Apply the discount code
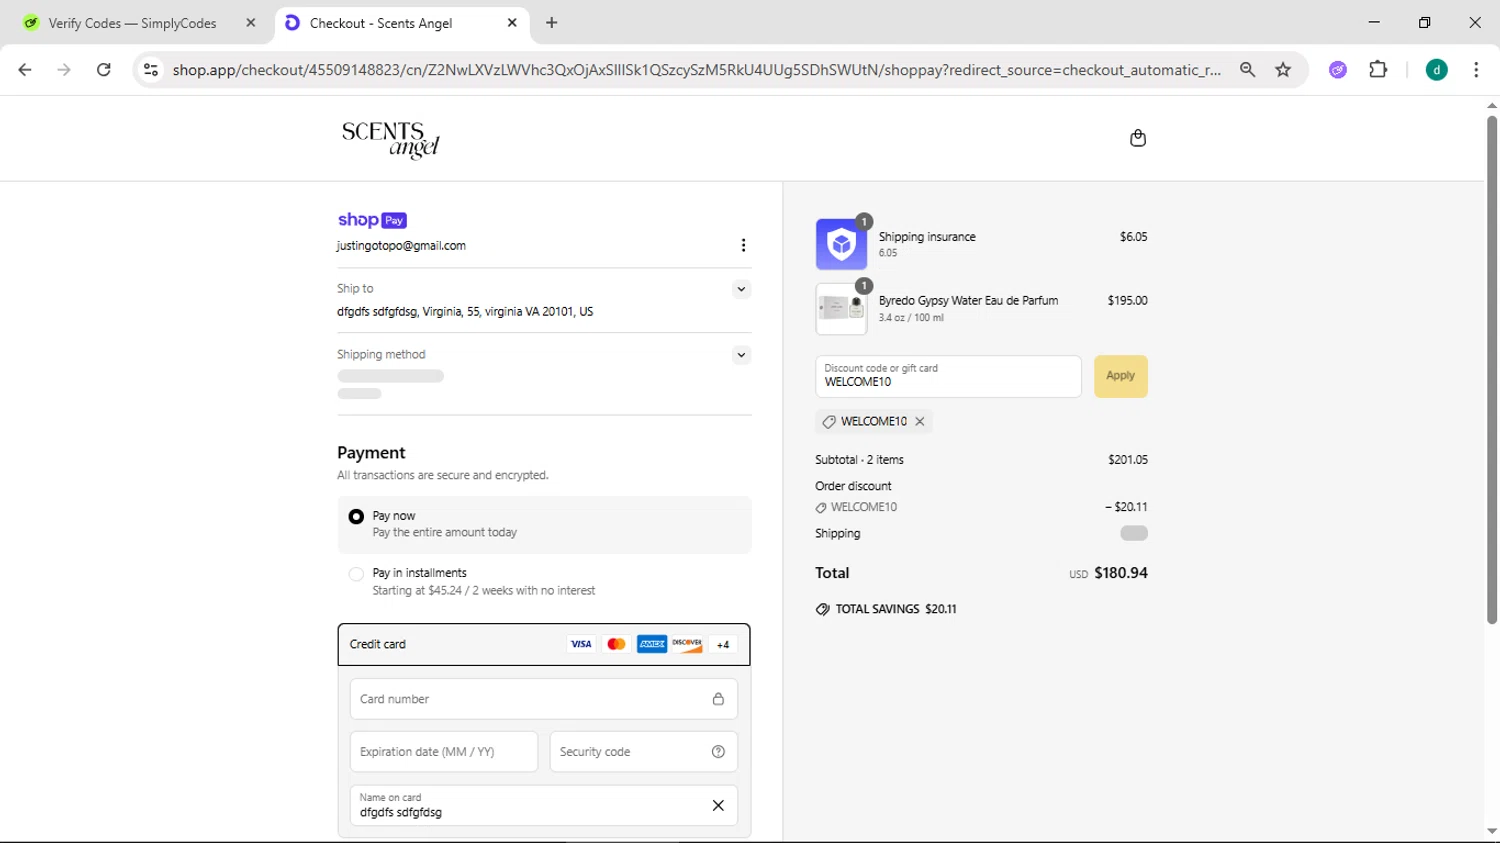This screenshot has height=843, width=1500. (x=1120, y=376)
